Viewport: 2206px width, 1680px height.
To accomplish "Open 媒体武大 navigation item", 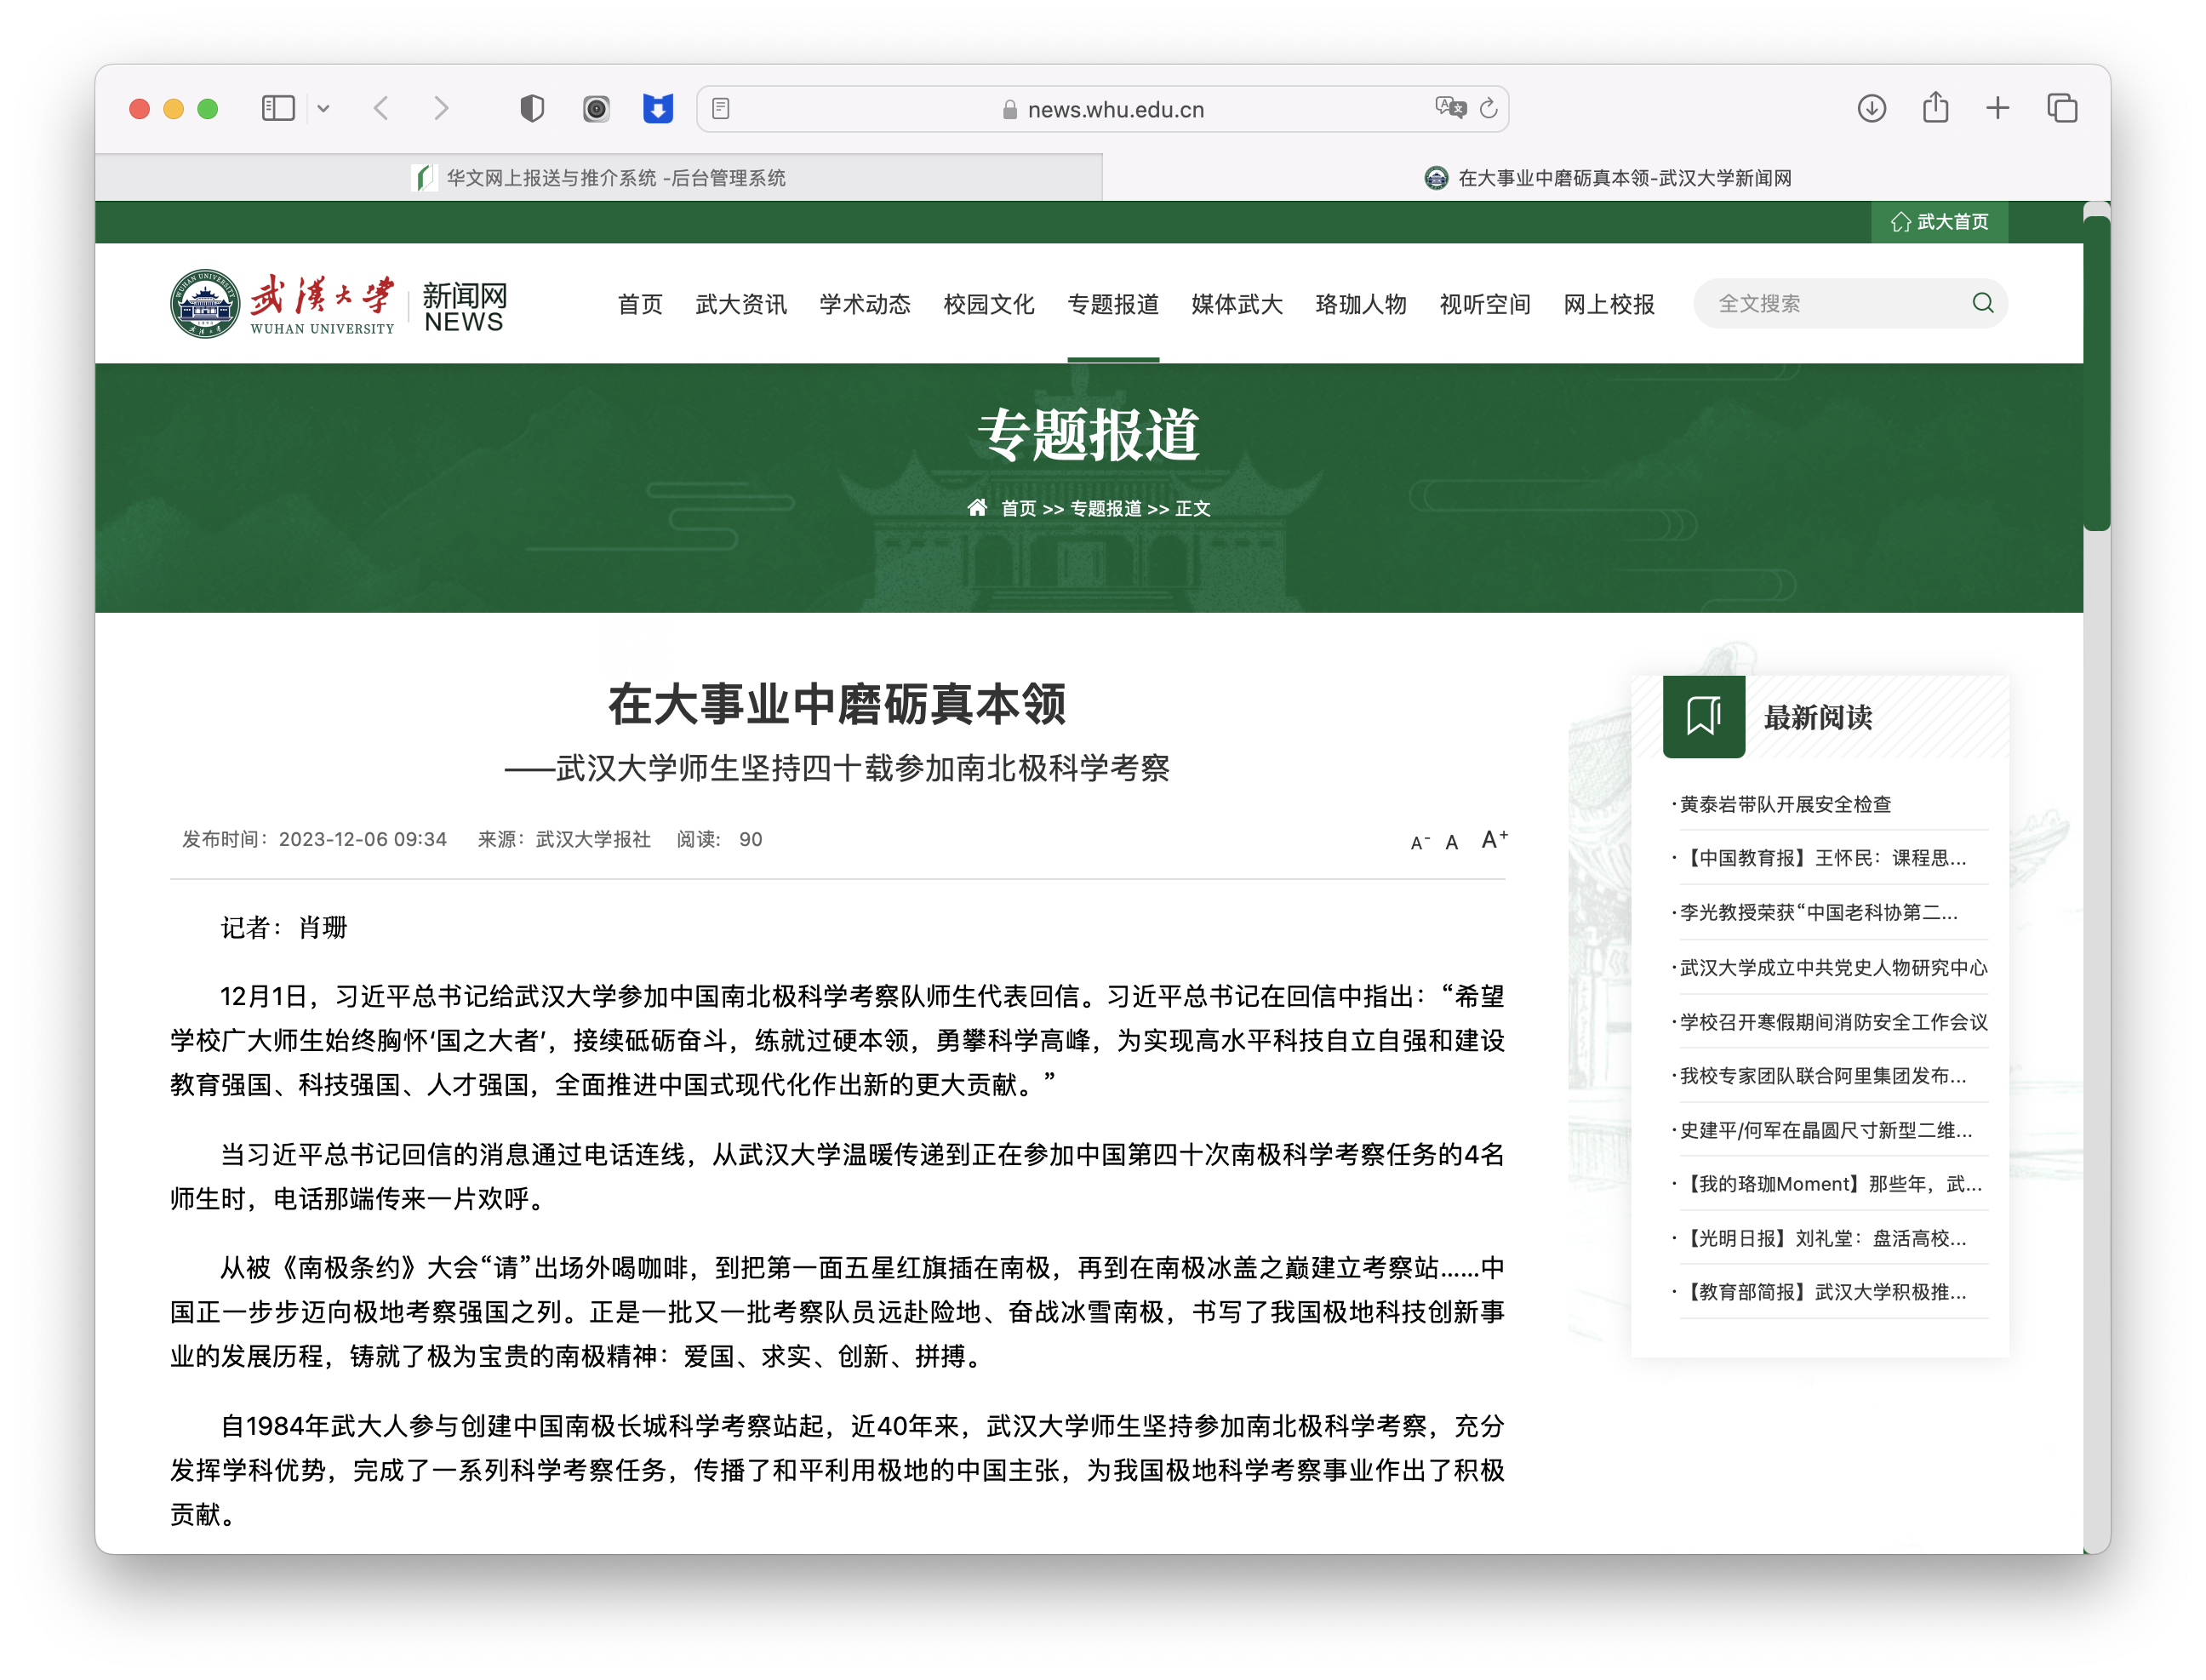I will 1237,304.
